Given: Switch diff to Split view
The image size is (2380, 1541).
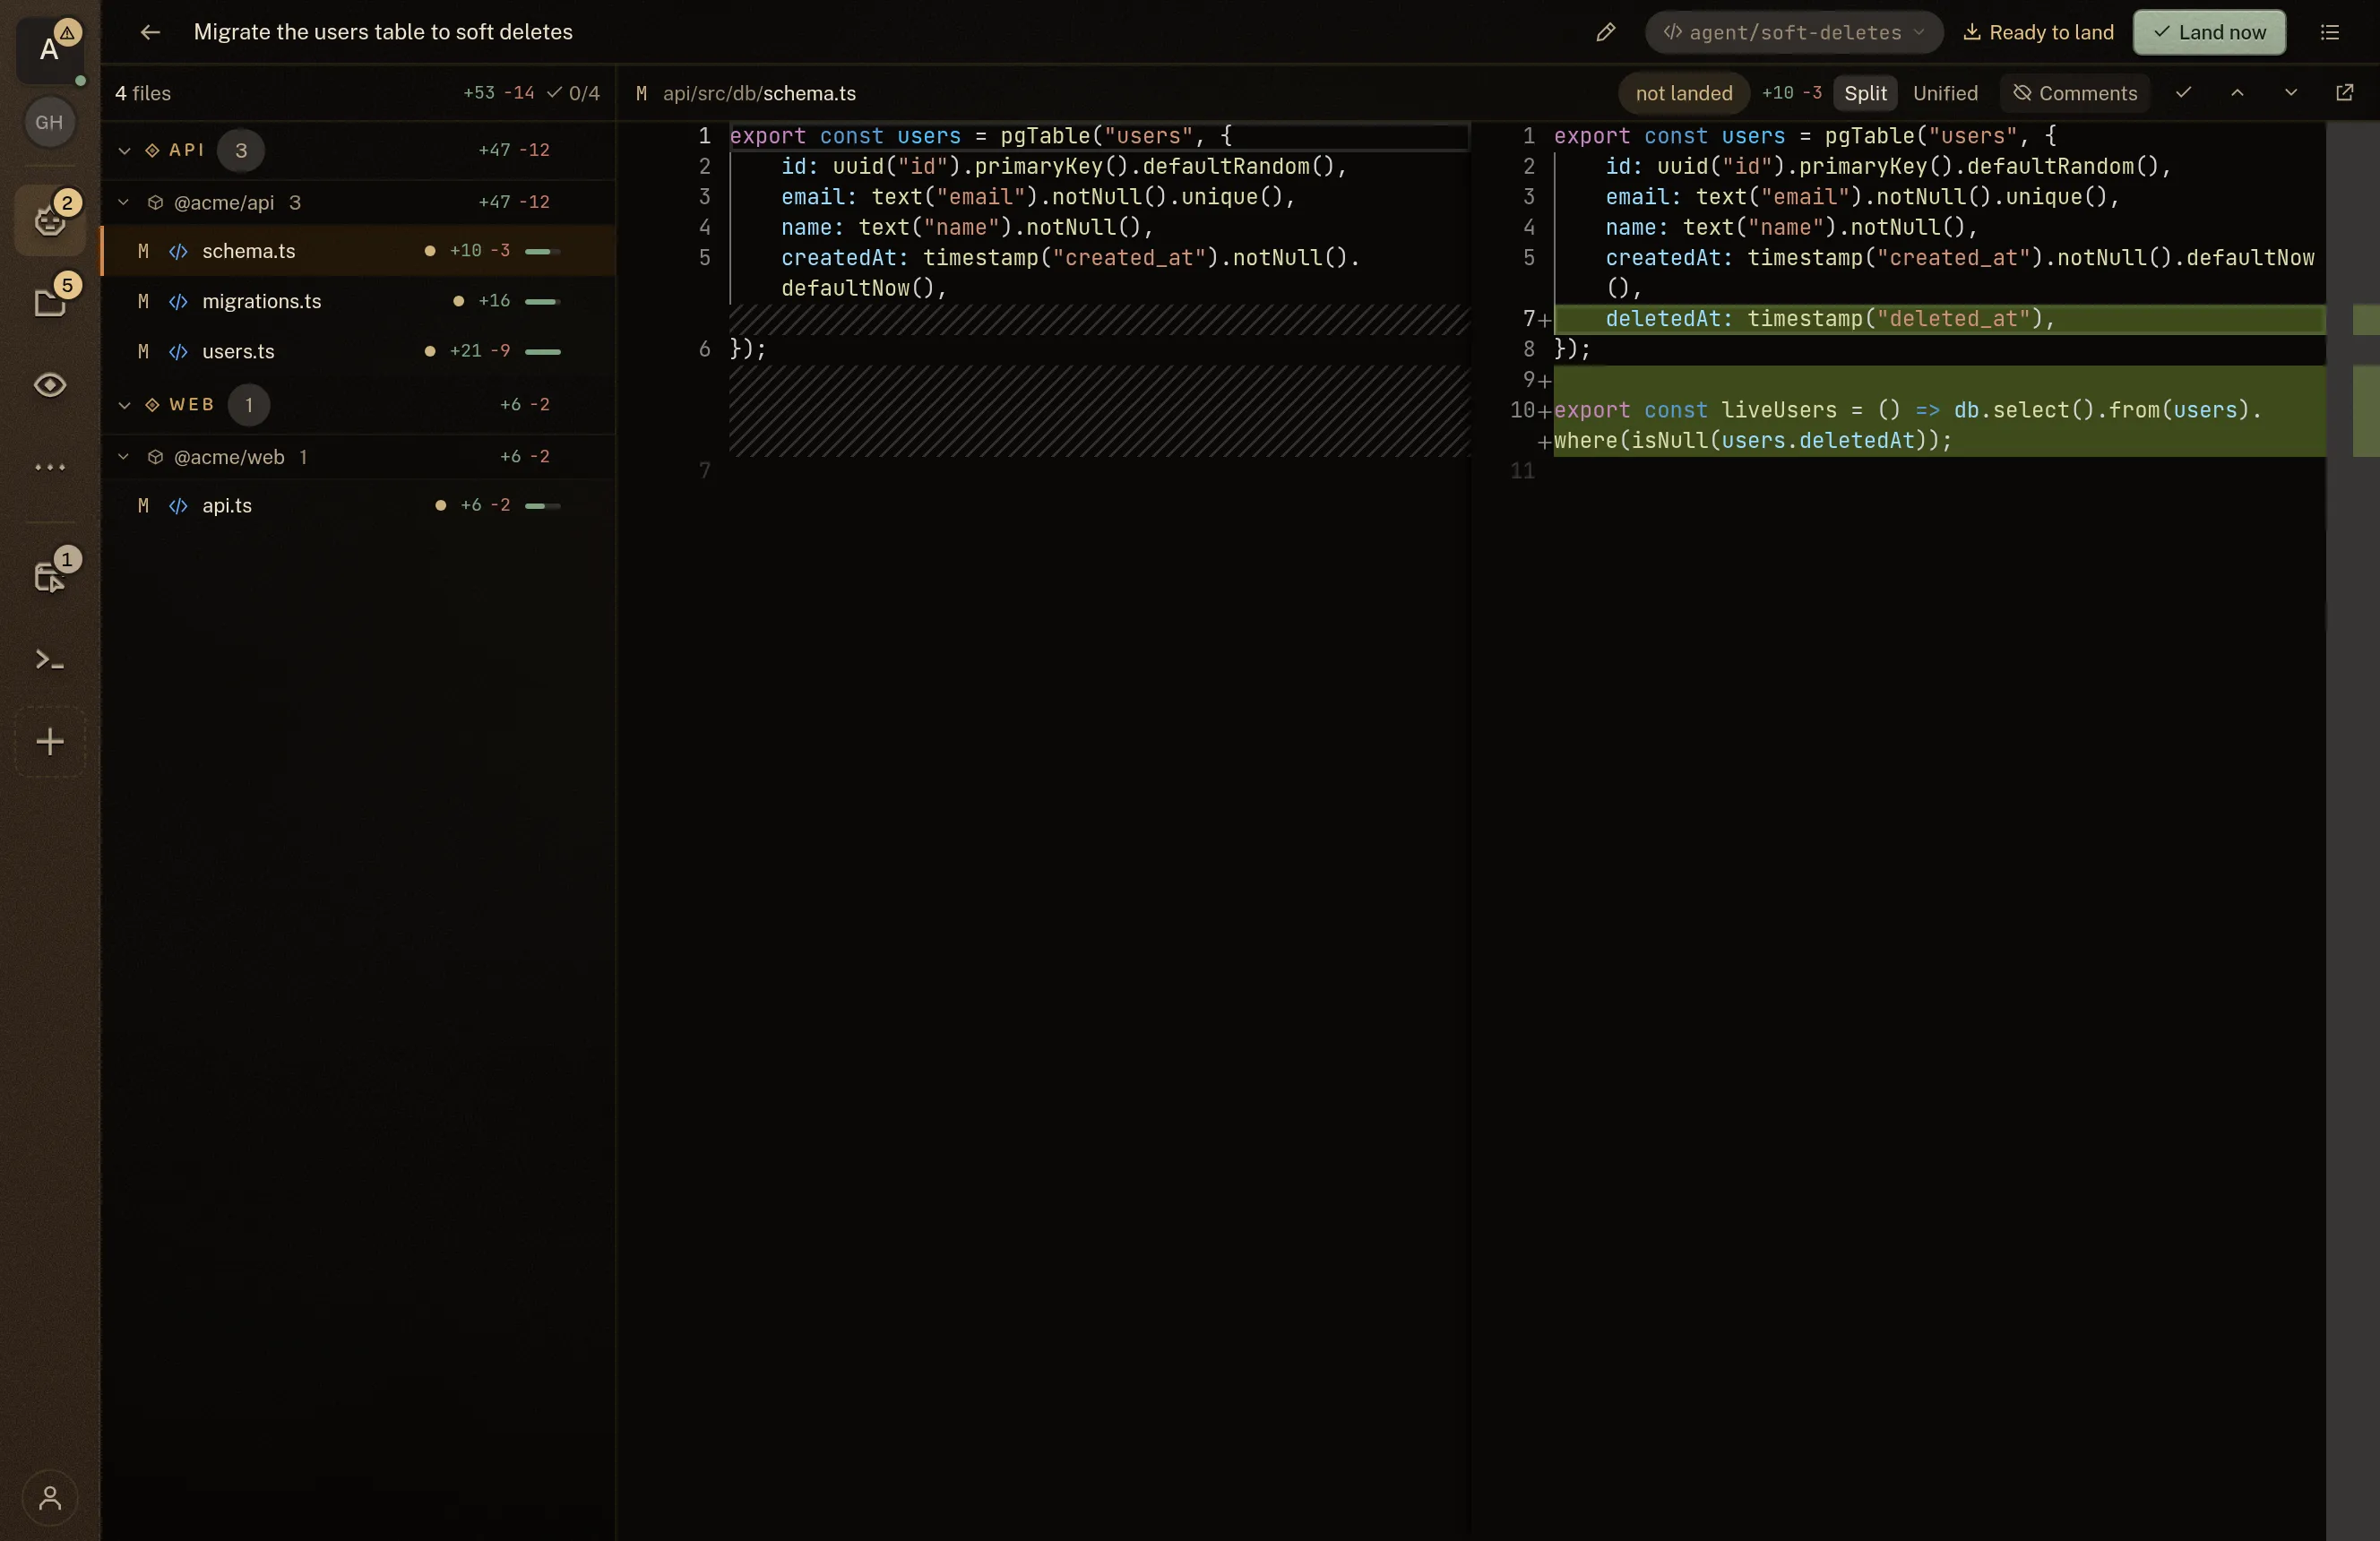Looking at the screenshot, I should (x=1865, y=93).
